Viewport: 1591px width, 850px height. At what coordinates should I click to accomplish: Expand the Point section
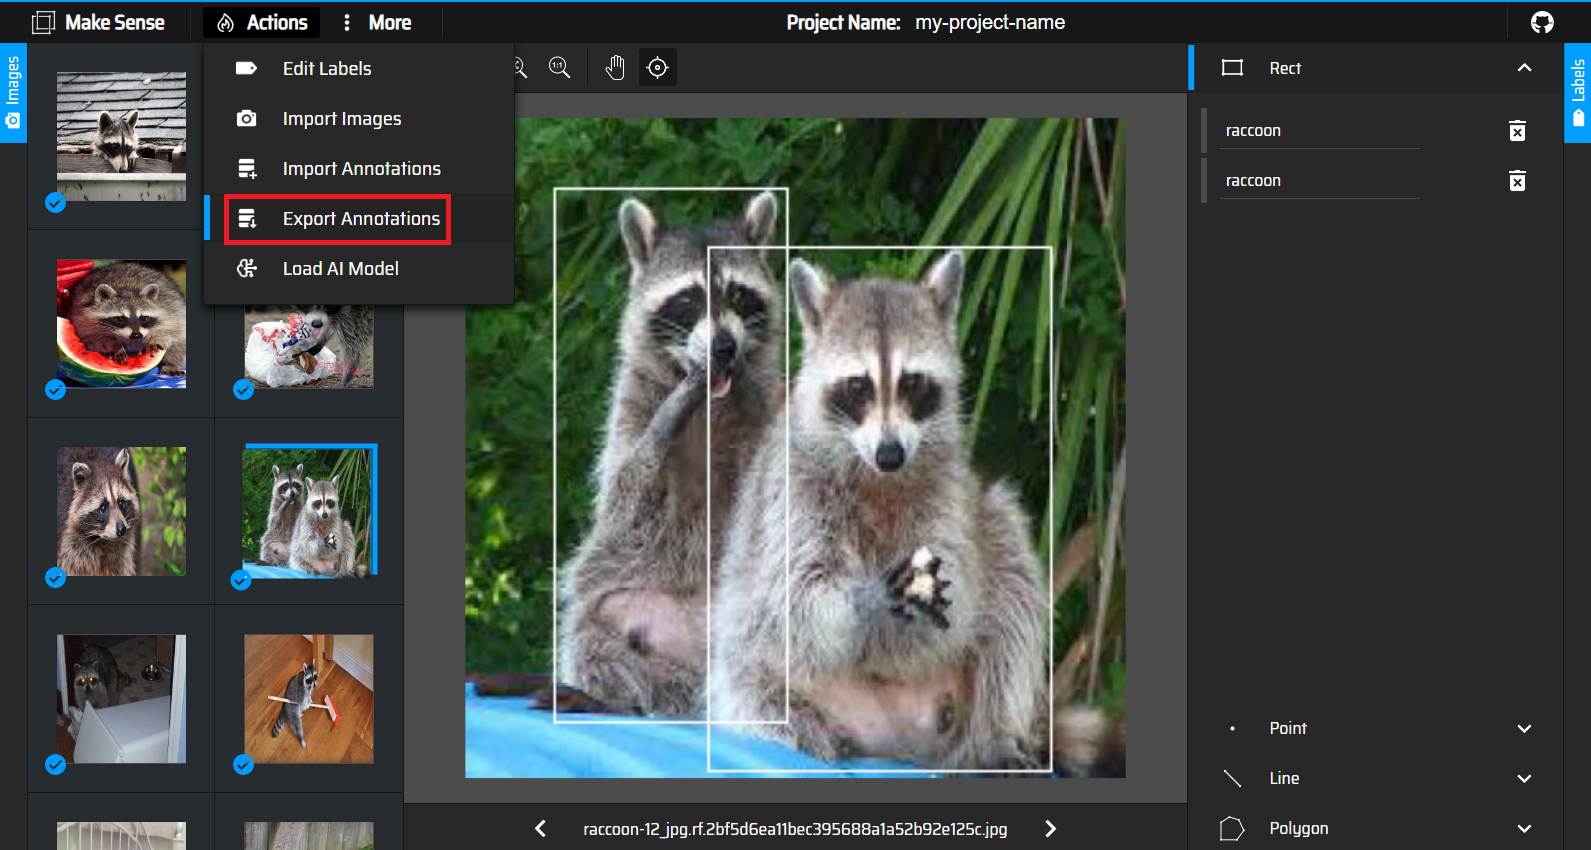[x=1524, y=728]
